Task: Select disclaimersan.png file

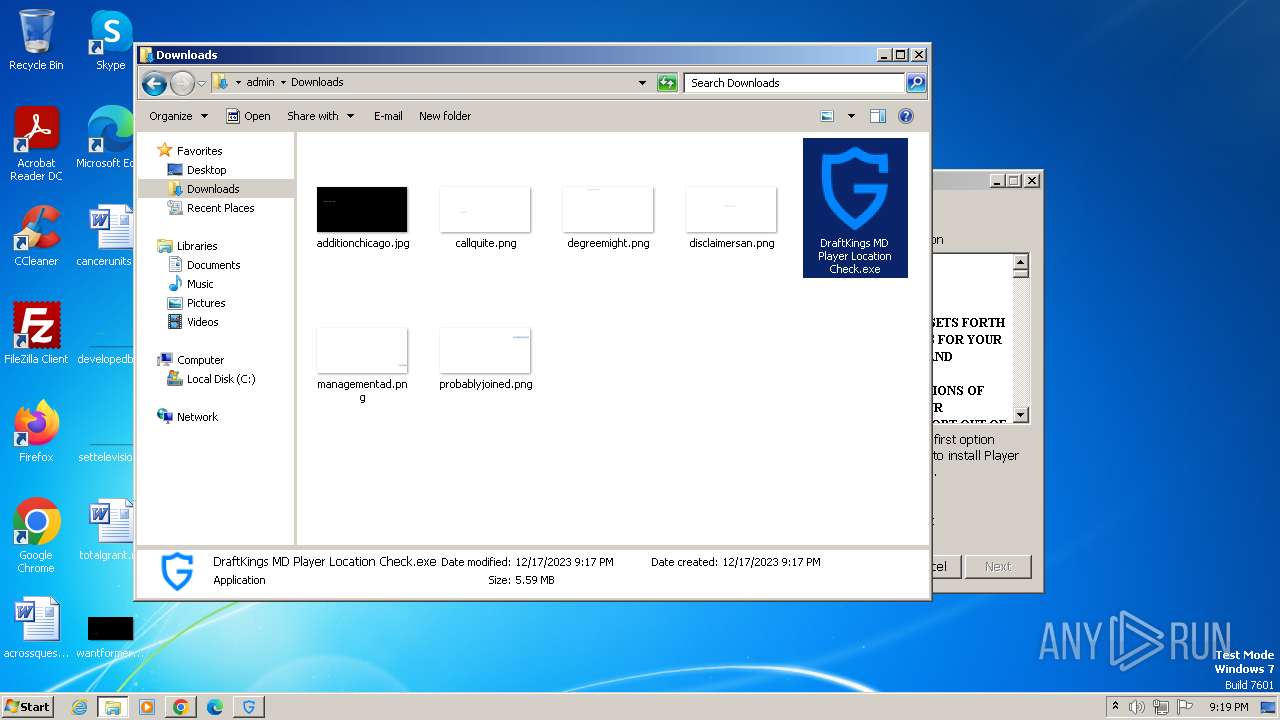Action: click(731, 216)
